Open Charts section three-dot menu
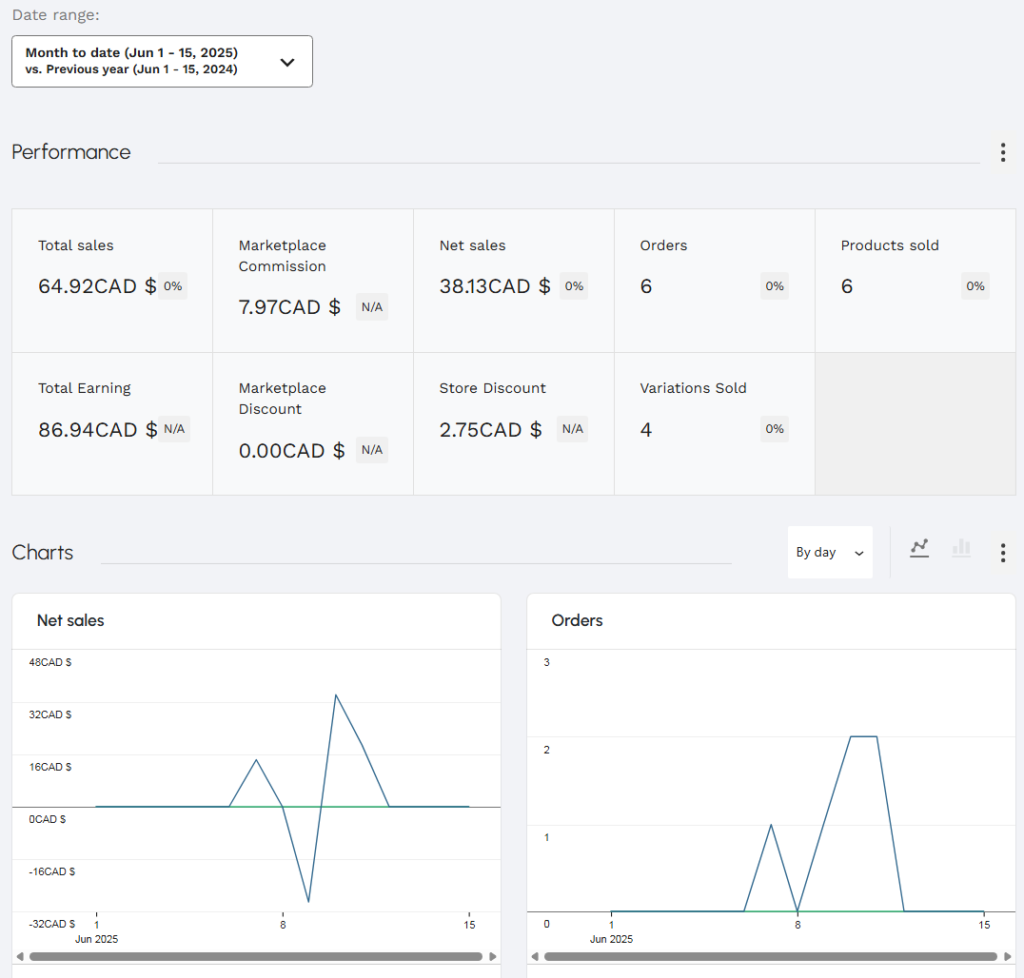Viewport: 1024px width, 978px height. click(x=1002, y=553)
